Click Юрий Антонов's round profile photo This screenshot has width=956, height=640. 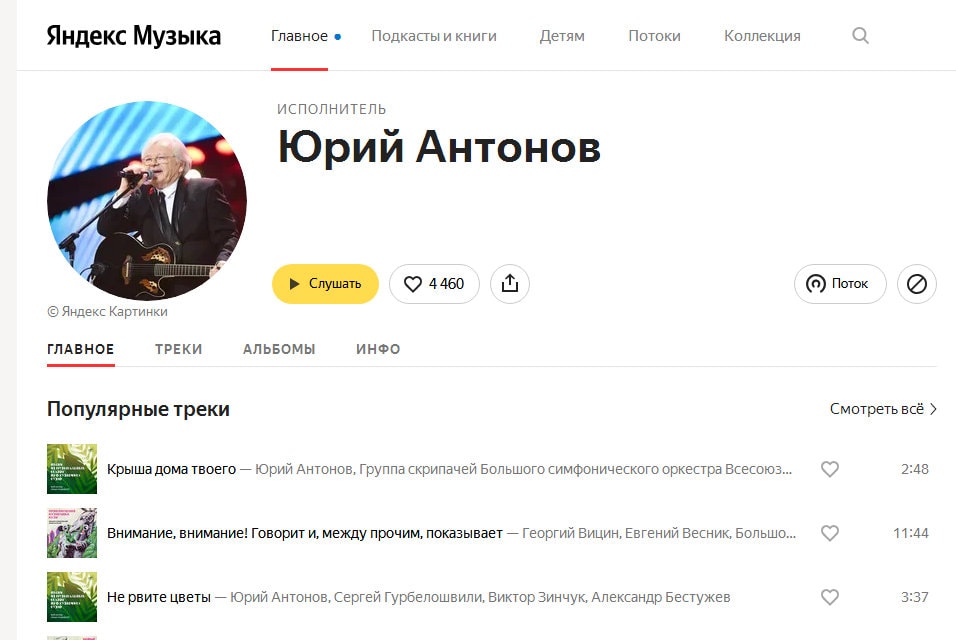[x=147, y=201]
